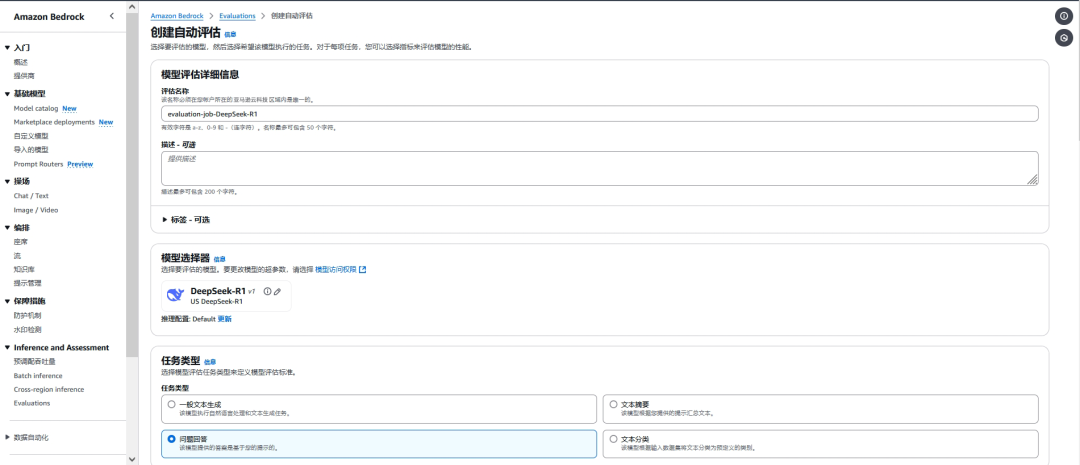The image size is (1080, 465).
Task: Open Image / Video playground
Action: click(36, 209)
